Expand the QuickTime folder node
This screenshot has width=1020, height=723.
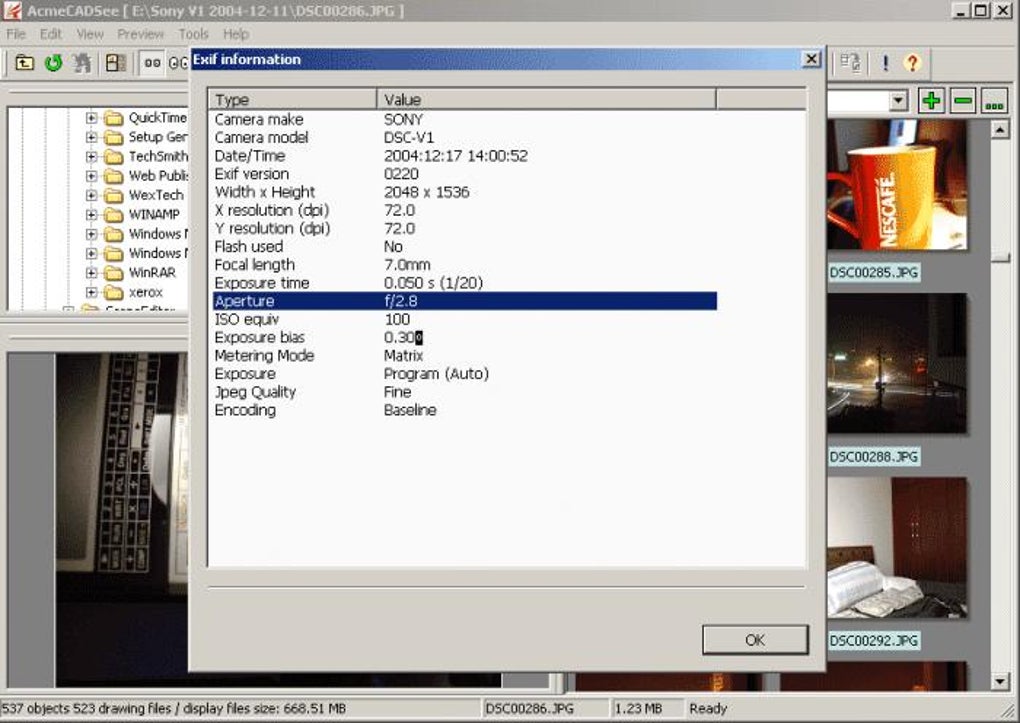click(x=91, y=118)
